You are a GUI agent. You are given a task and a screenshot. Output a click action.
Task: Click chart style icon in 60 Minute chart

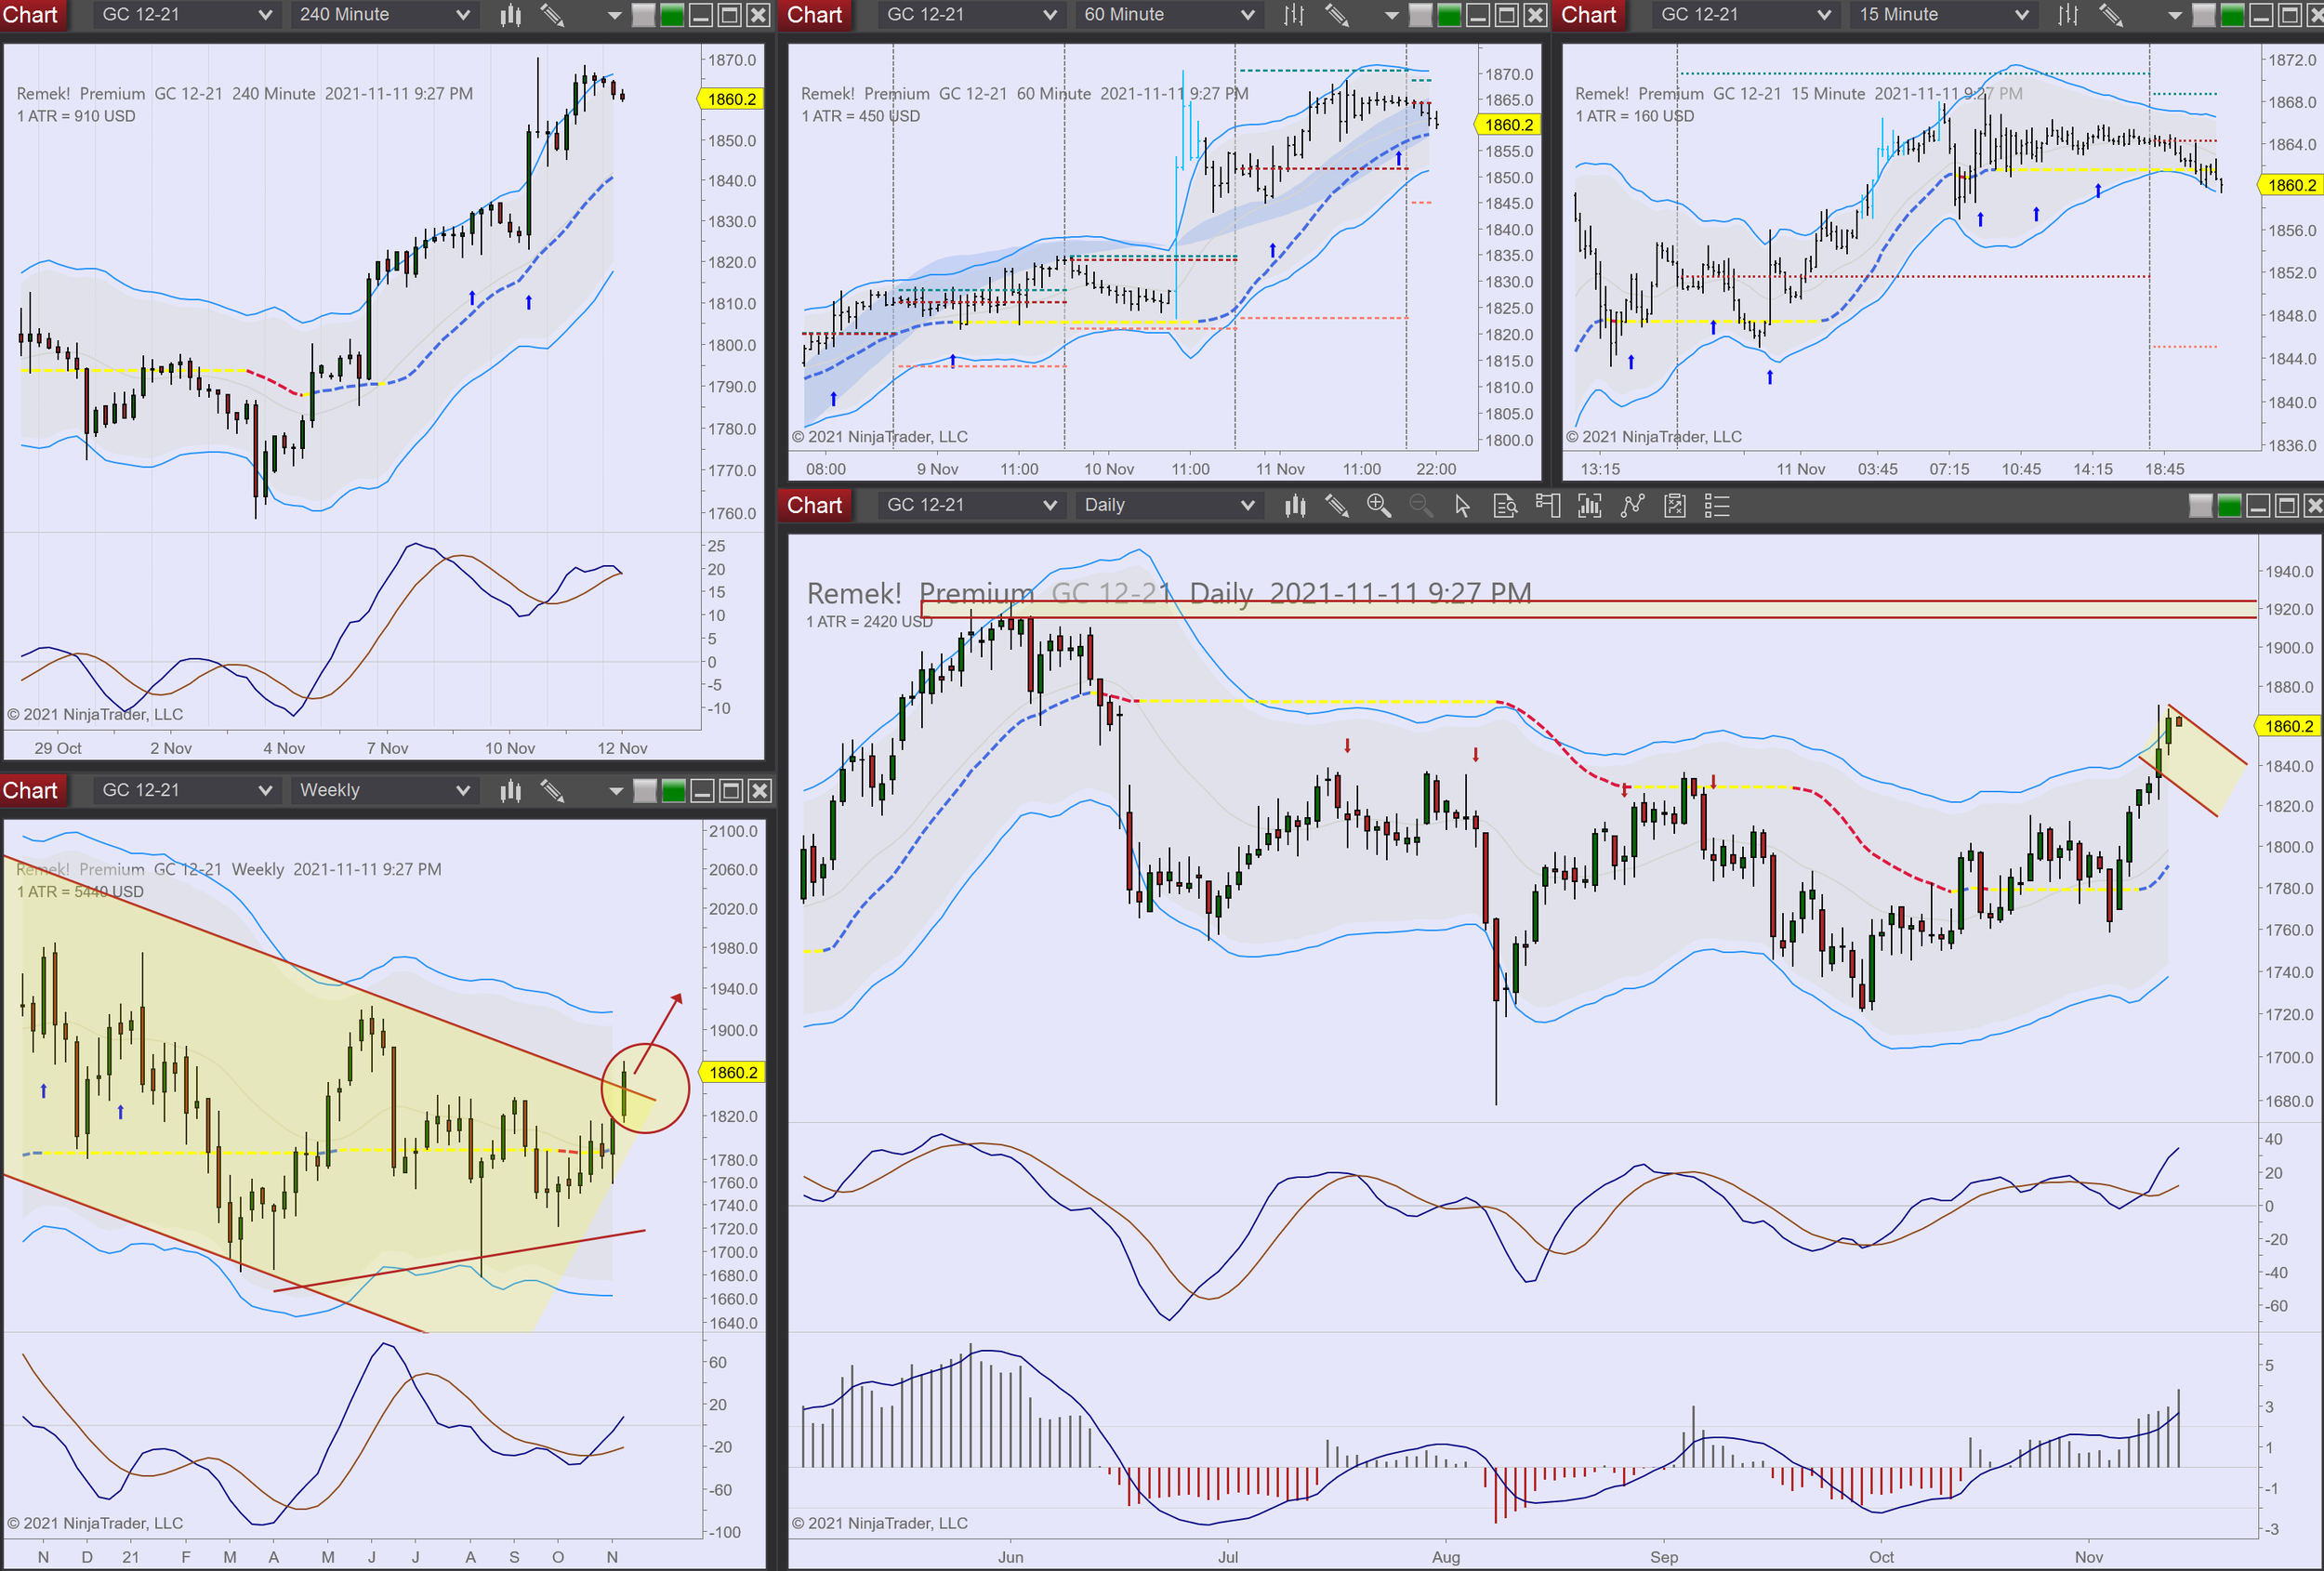[1294, 15]
